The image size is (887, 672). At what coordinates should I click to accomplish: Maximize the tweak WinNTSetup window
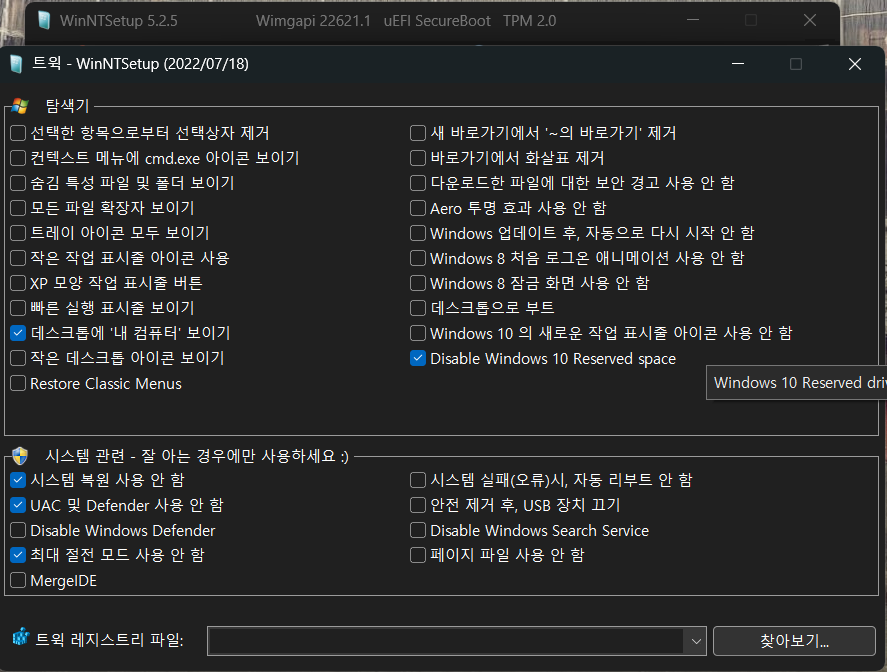tap(796, 64)
